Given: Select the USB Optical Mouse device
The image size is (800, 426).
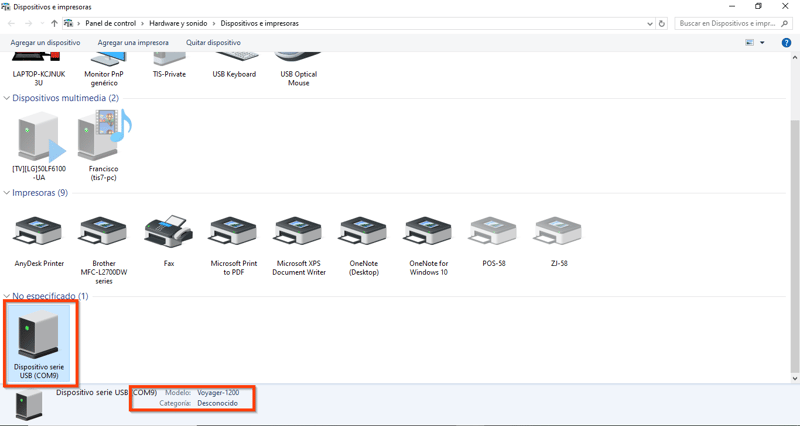Looking at the screenshot, I should pos(298,69).
